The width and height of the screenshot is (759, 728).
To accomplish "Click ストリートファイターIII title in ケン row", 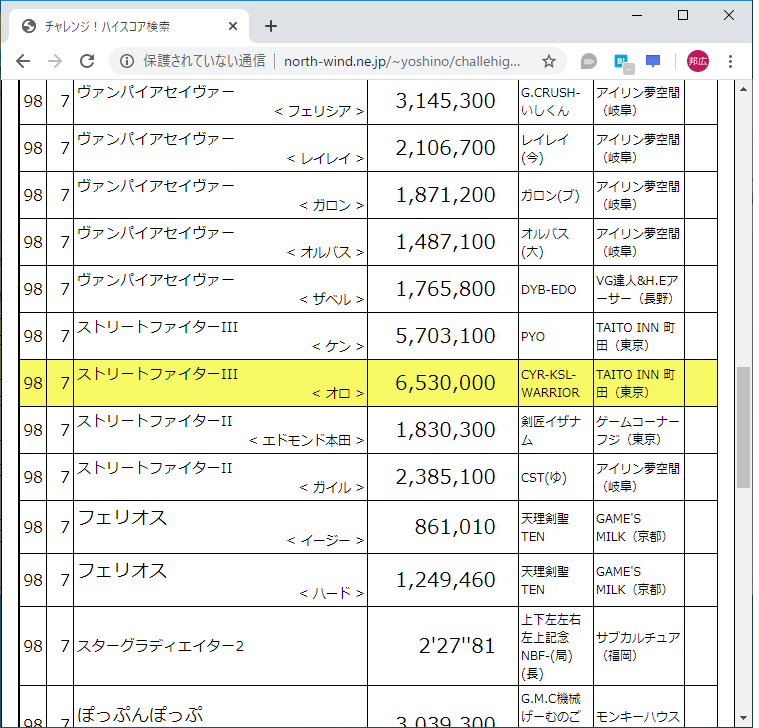I will 157,327.
